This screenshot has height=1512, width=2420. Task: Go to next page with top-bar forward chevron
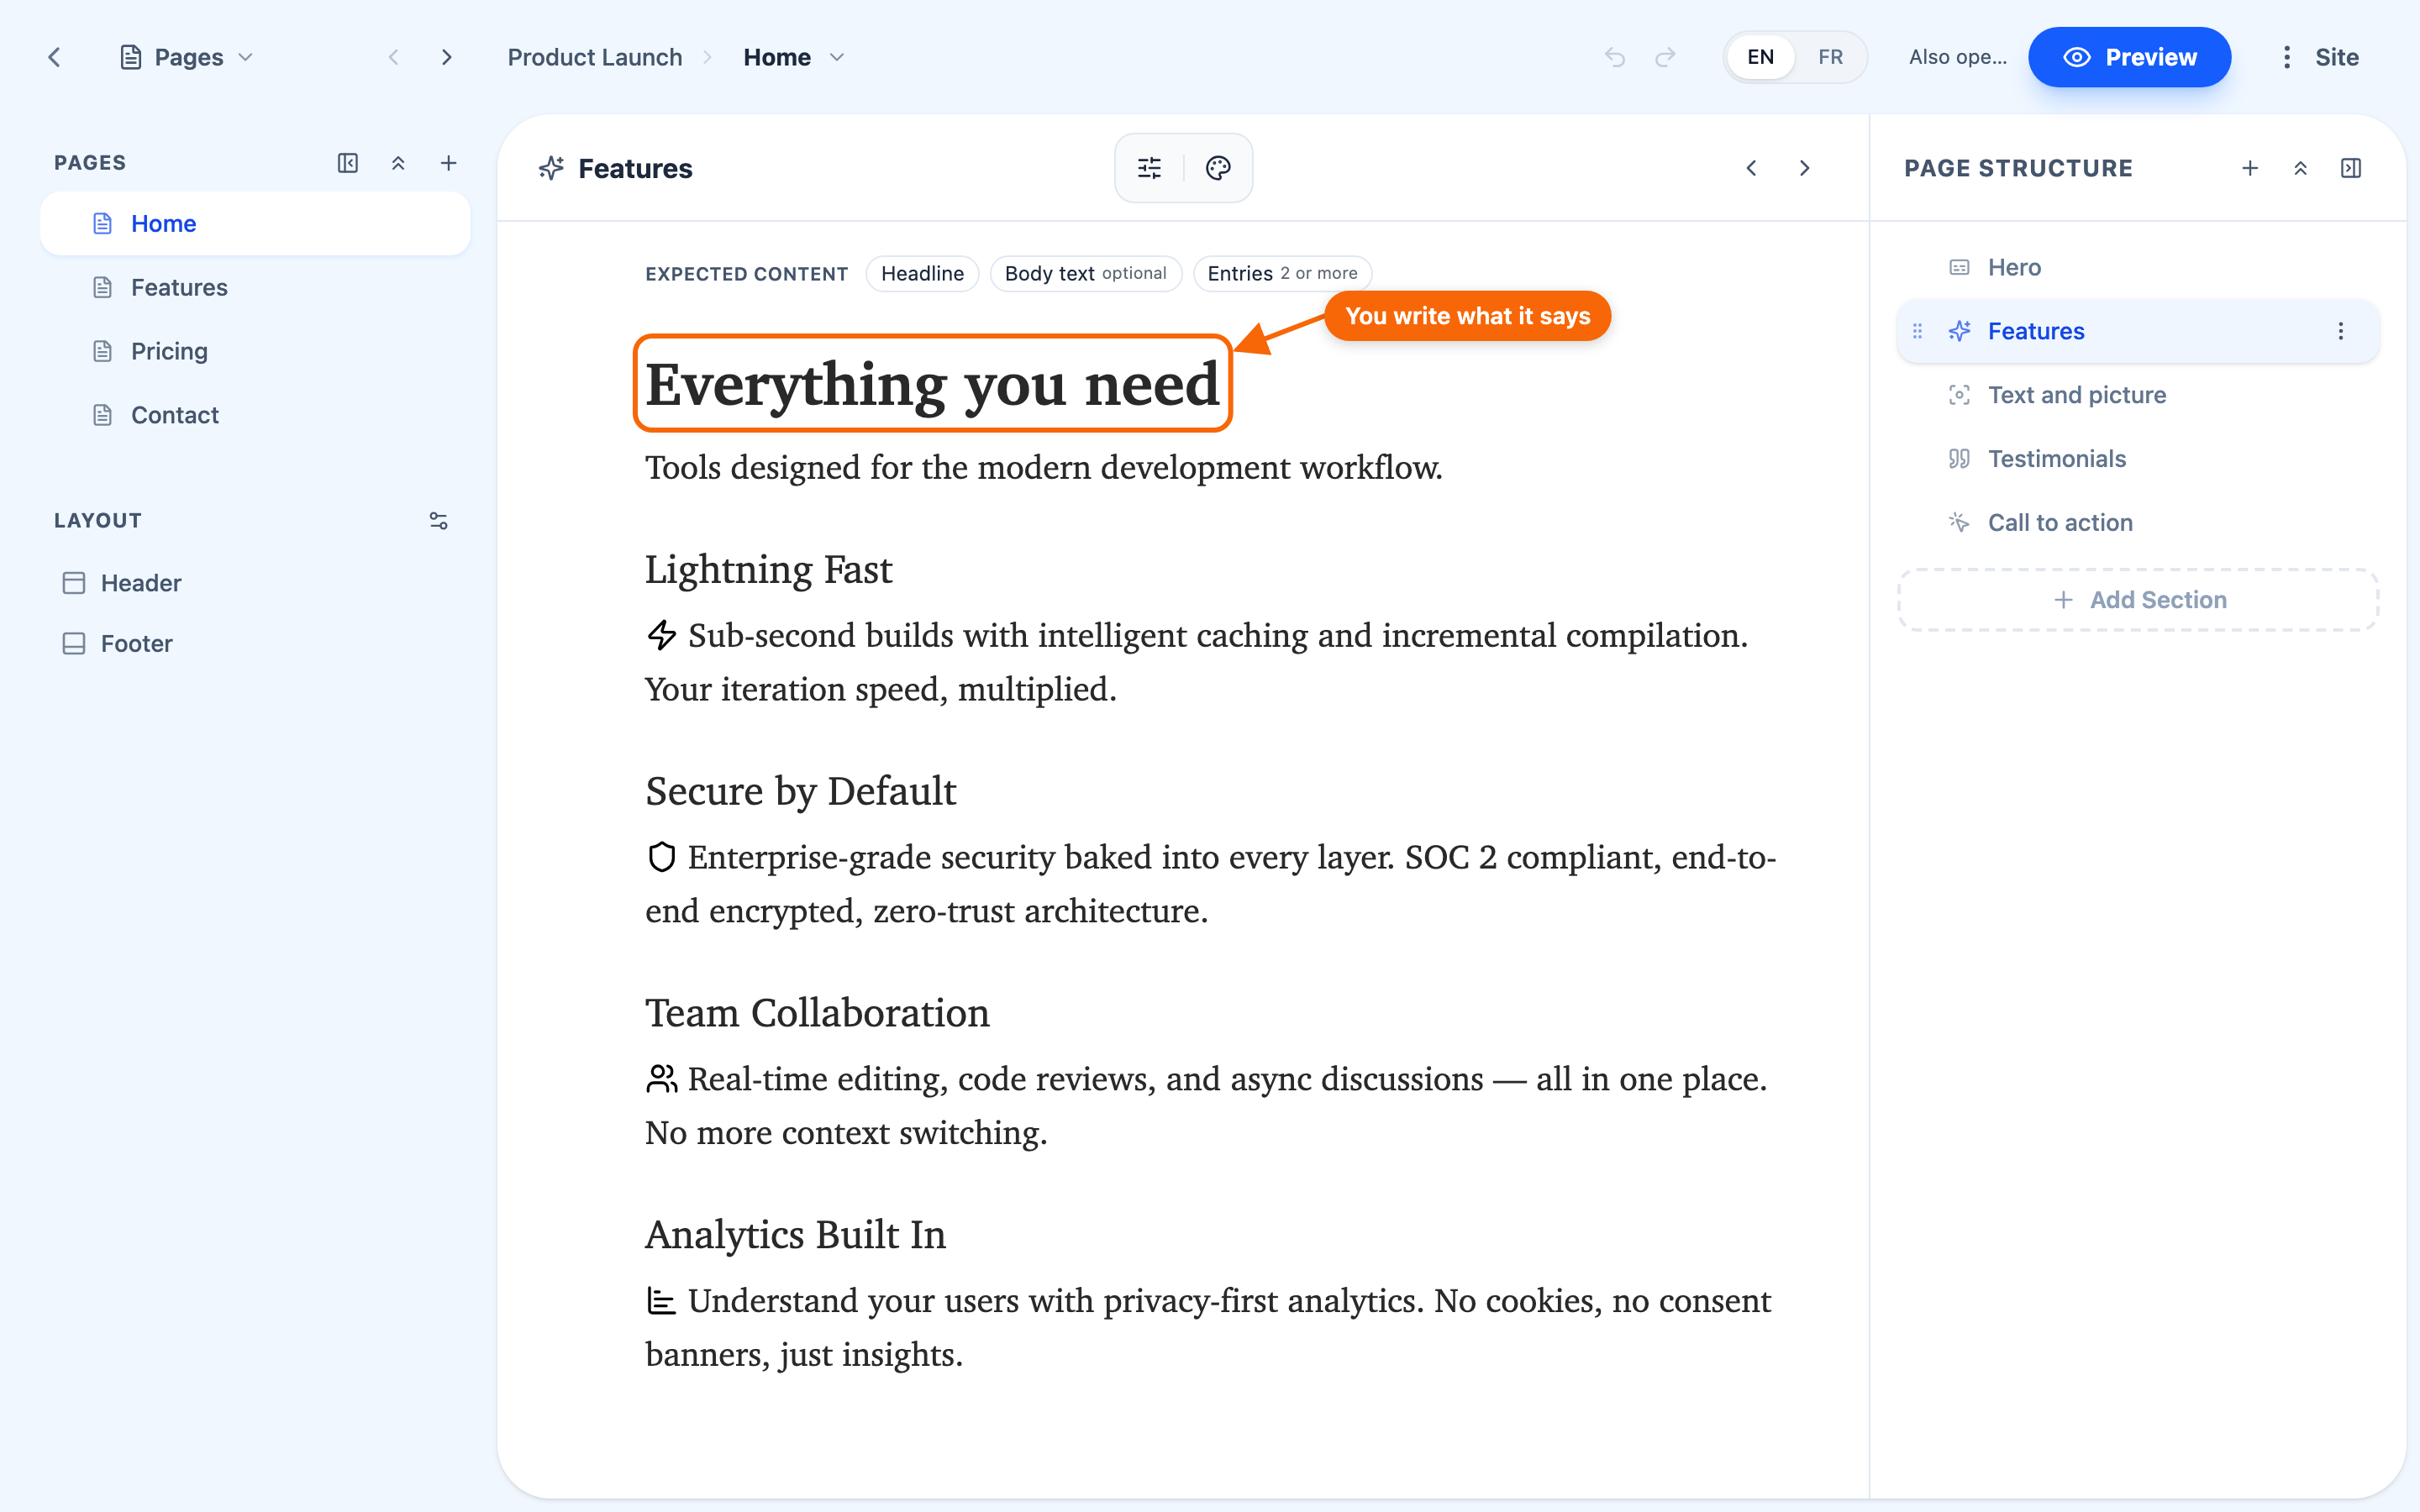click(447, 57)
